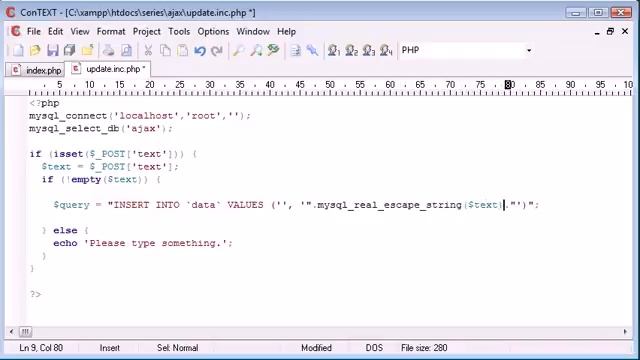This screenshot has width=640, height=360.
Task: Click the Save All icon
Action: point(70,51)
